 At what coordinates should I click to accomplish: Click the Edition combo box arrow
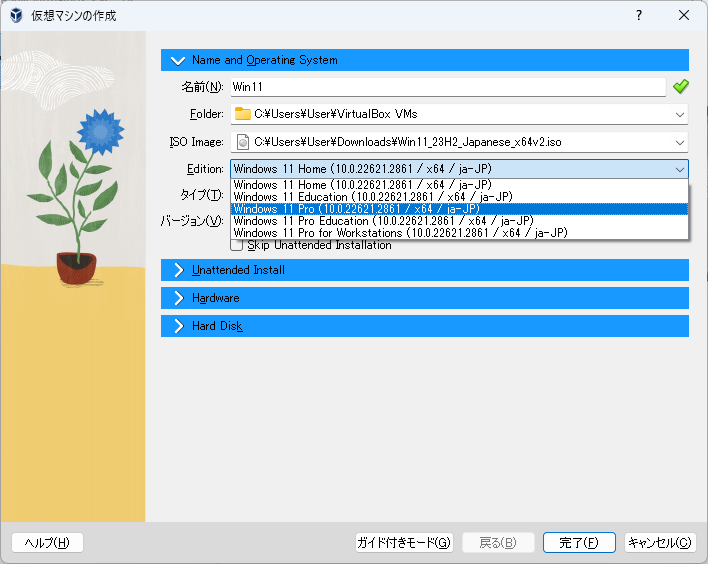tap(680, 170)
